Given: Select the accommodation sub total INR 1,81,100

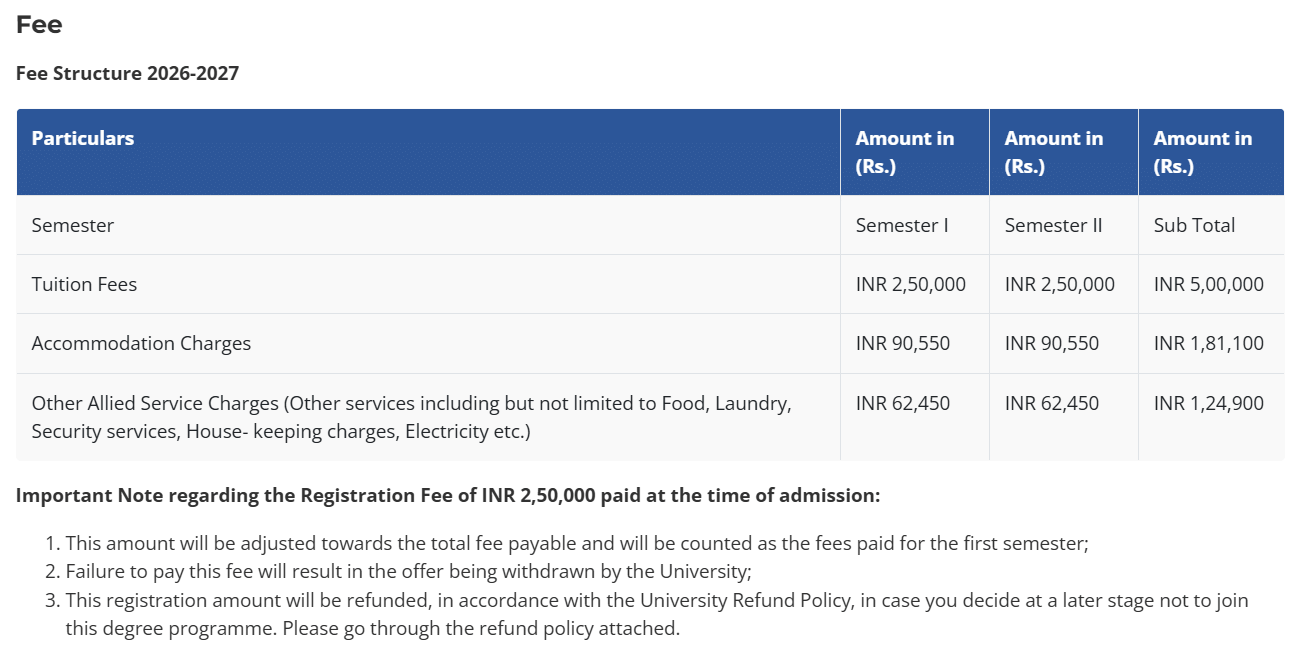Looking at the screenshot, I should point(1208,343).
